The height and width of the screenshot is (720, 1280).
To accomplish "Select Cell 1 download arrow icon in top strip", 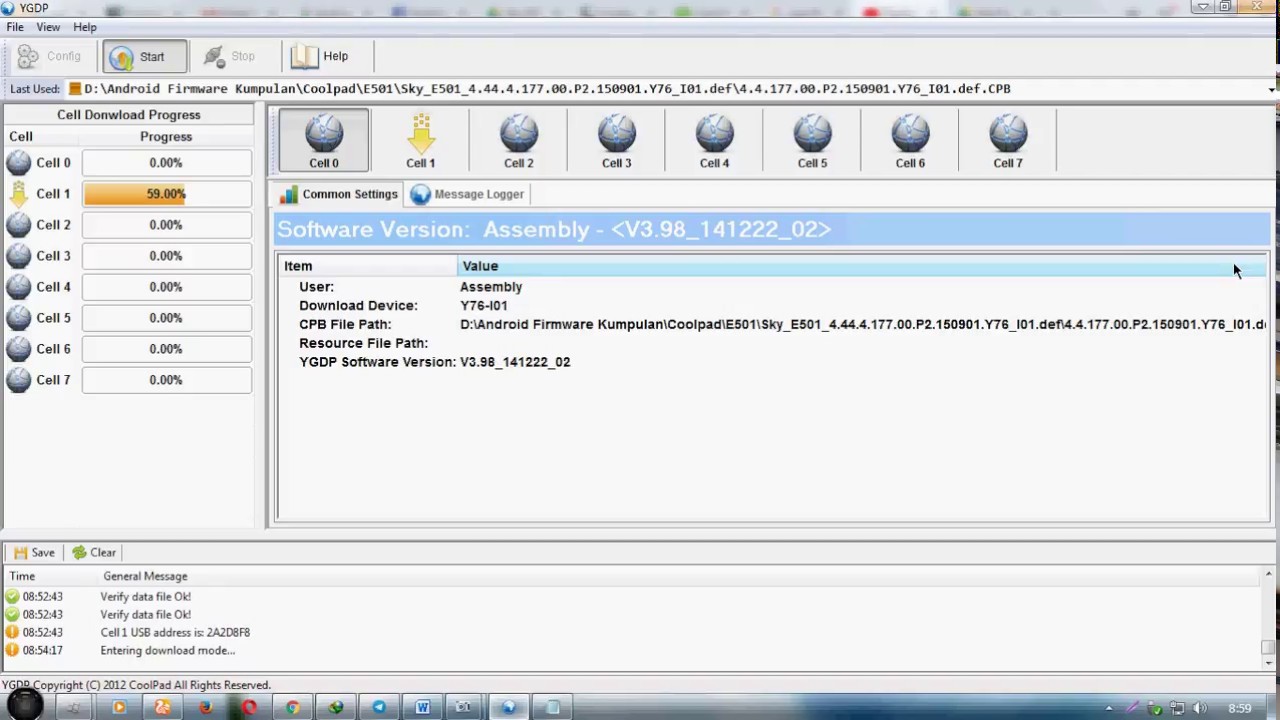I will coord(421,140).
